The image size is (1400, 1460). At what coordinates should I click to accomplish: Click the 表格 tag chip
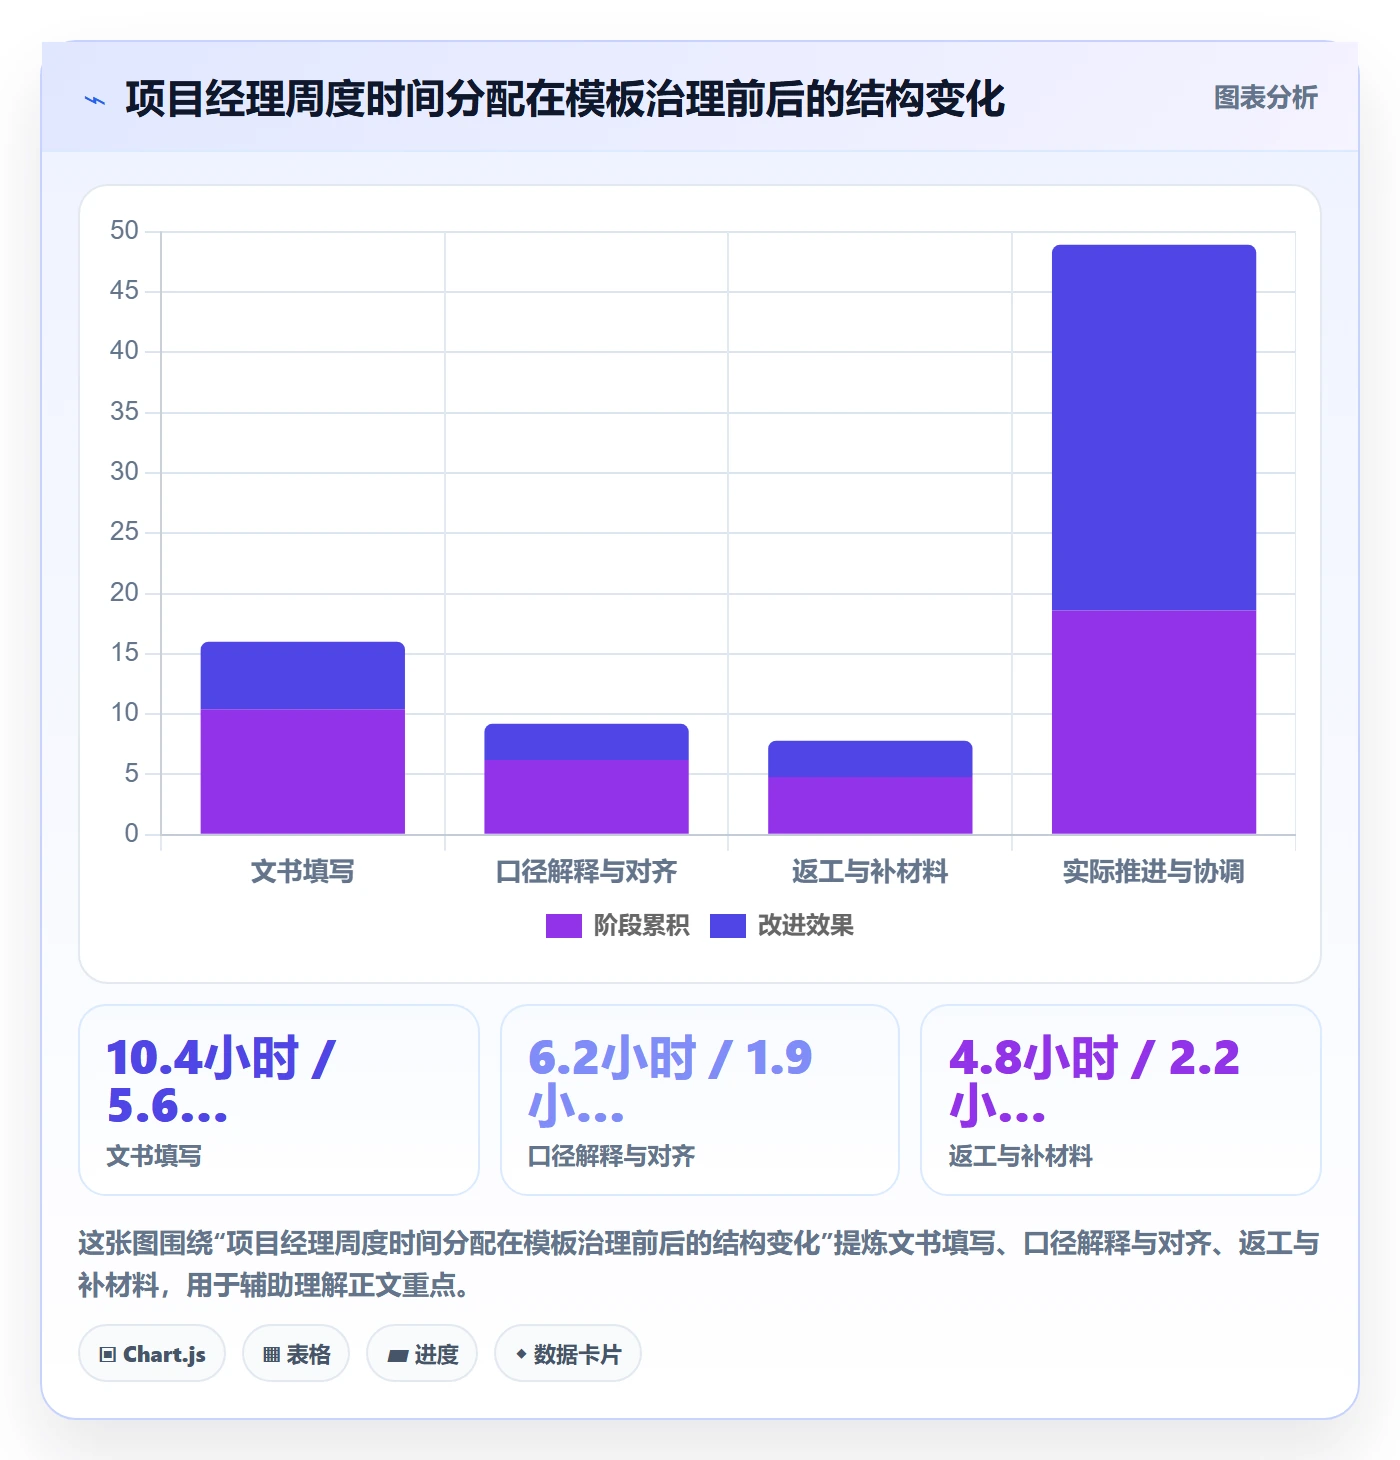pos(296,1354)
